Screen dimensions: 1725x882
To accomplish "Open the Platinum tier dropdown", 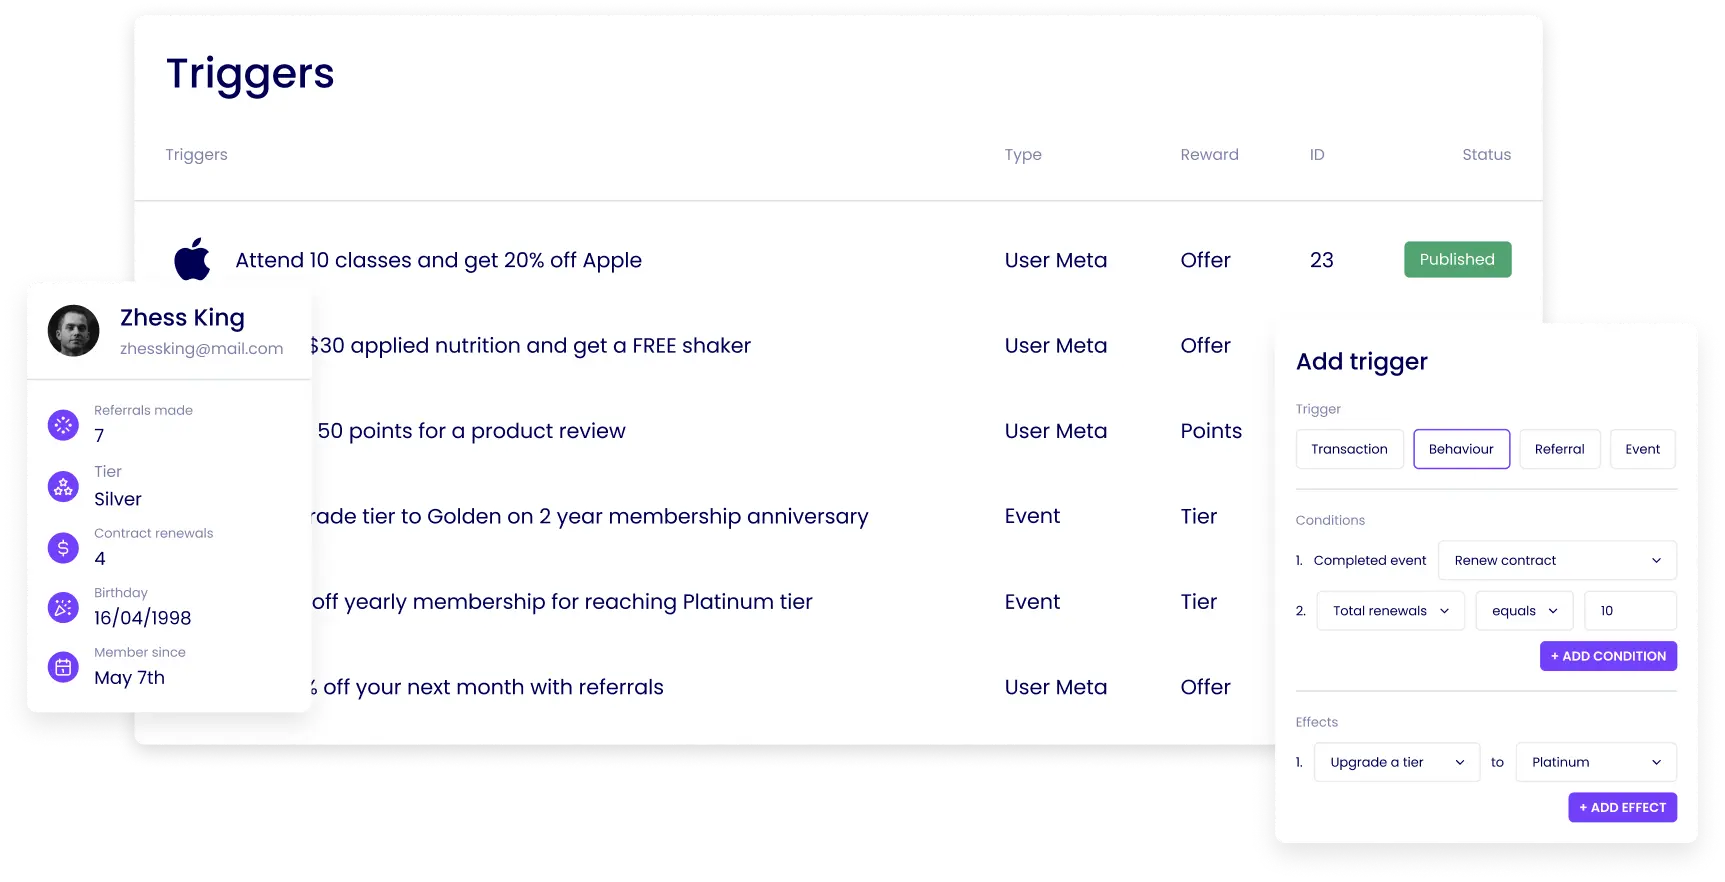I will [x=1594, y=762].
